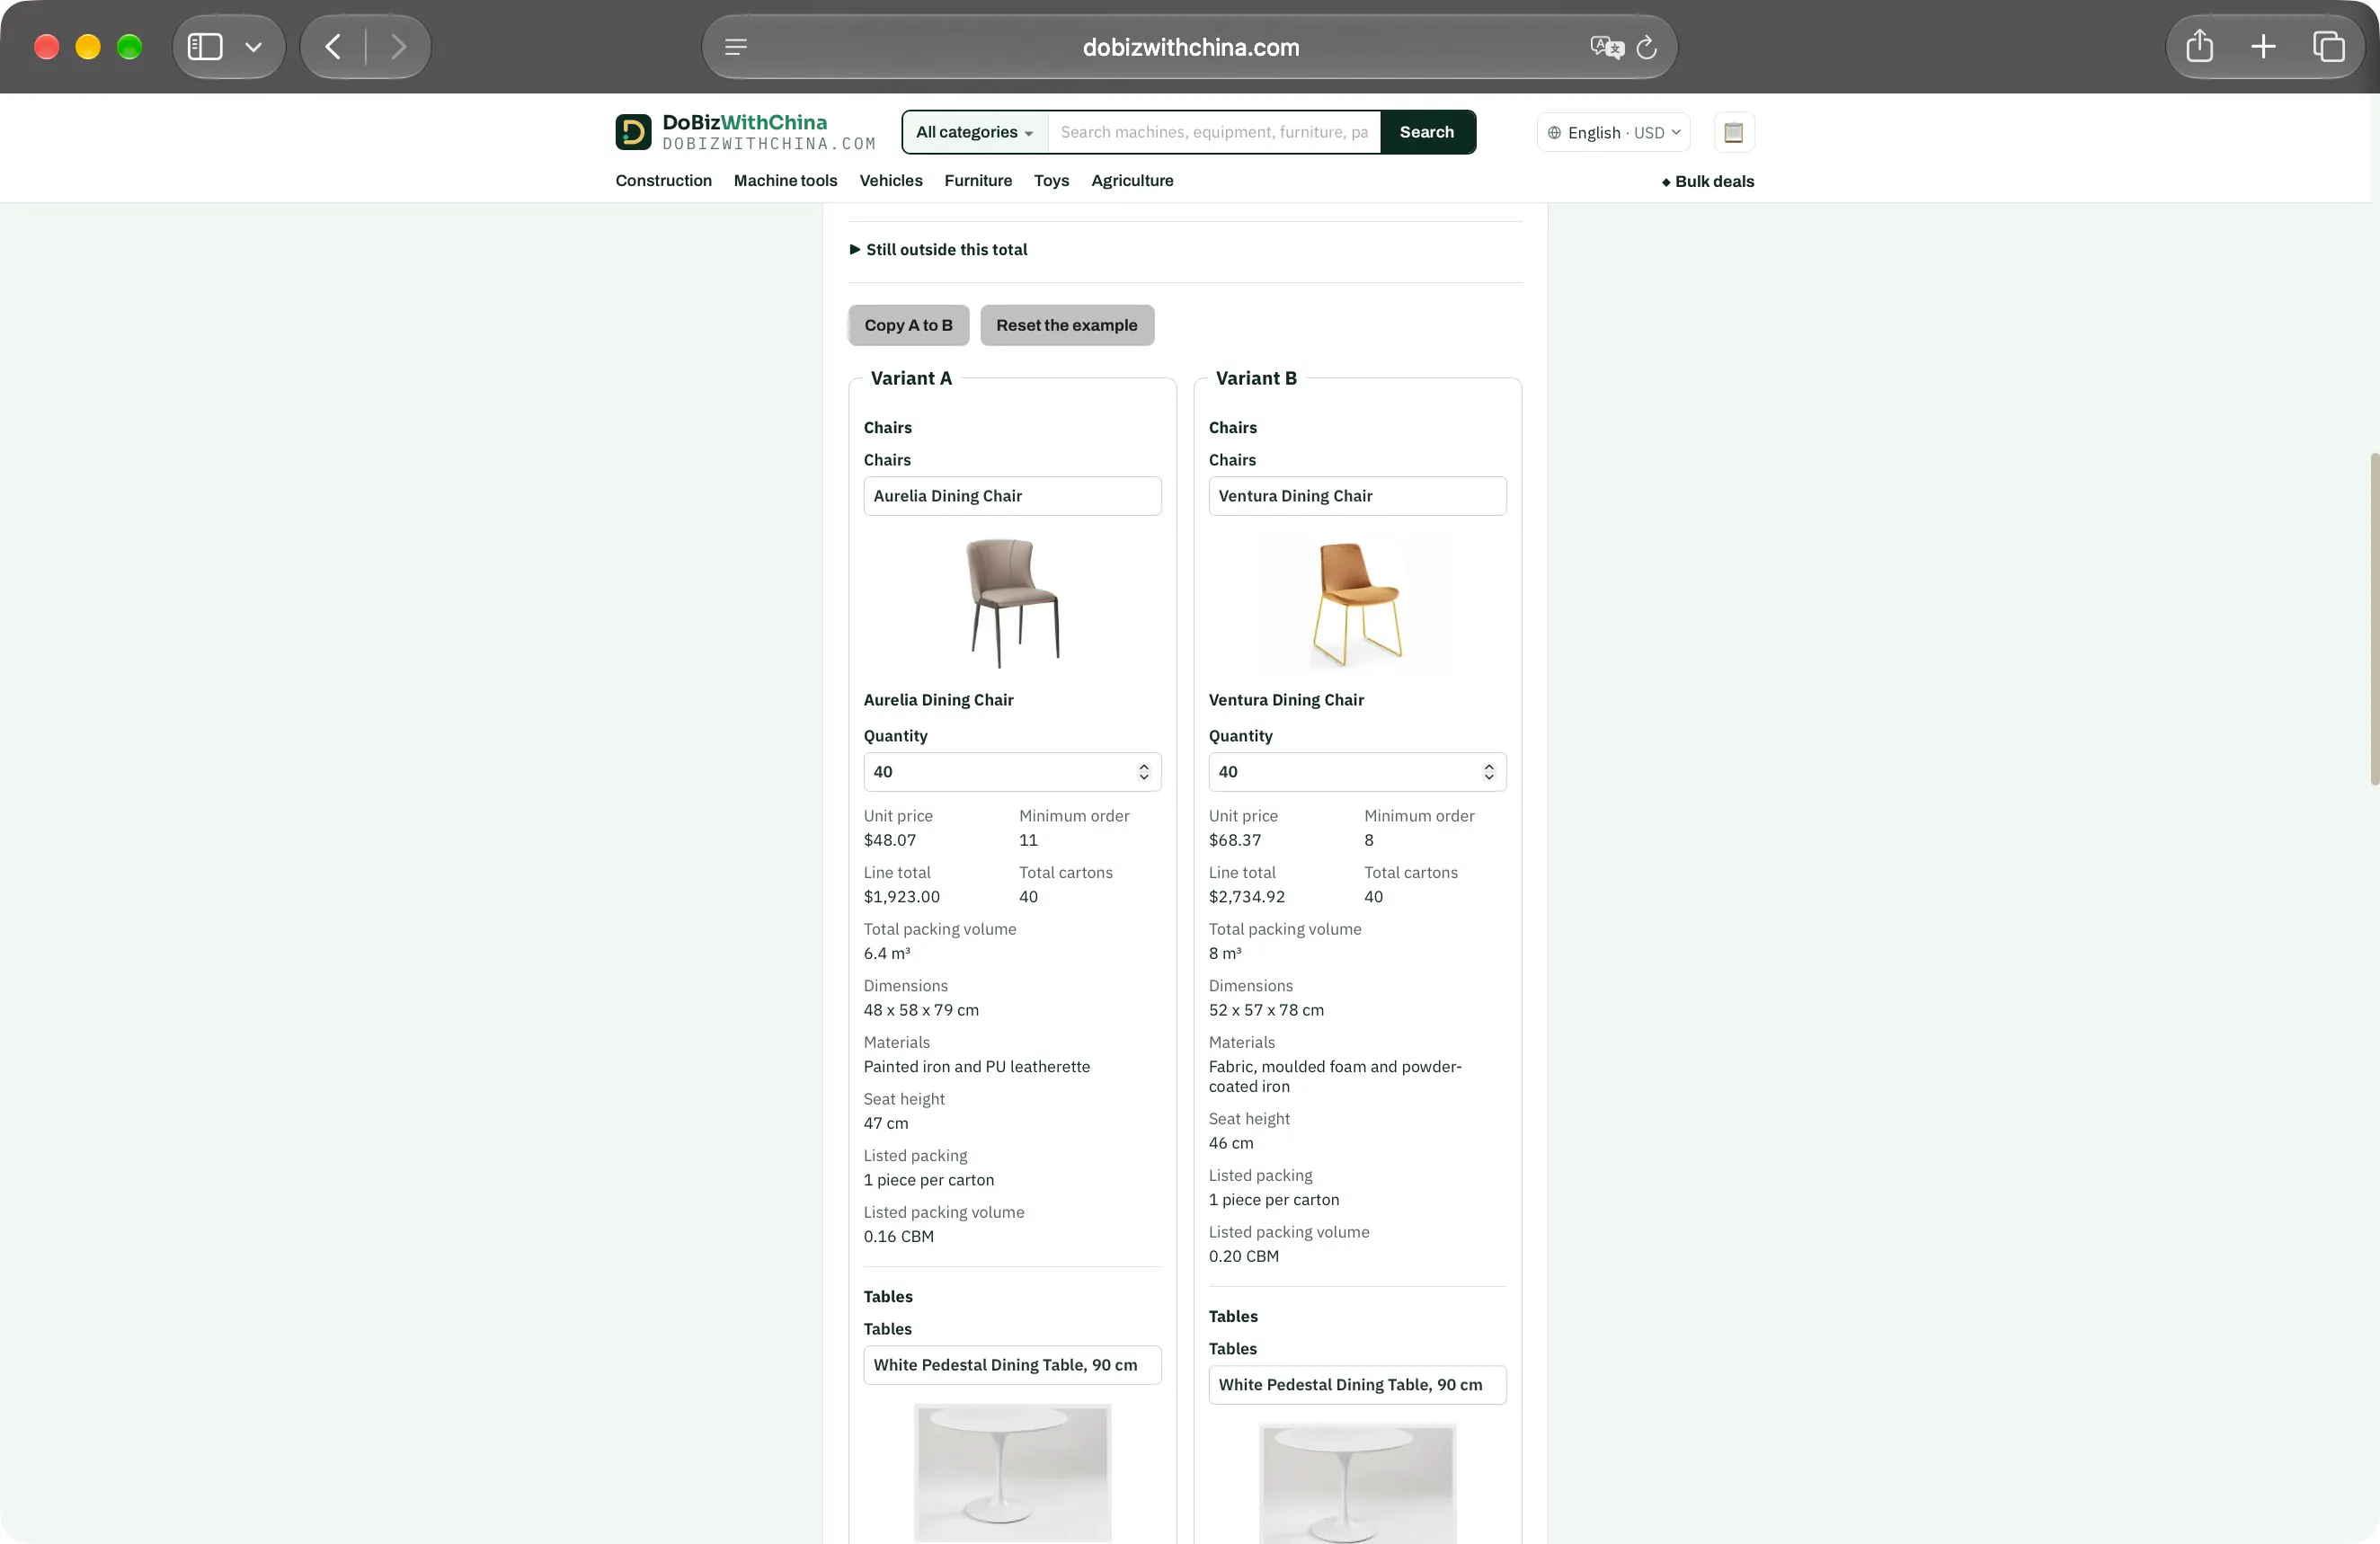
Task: Focus the product search input field
Action: pos(1213,132)
